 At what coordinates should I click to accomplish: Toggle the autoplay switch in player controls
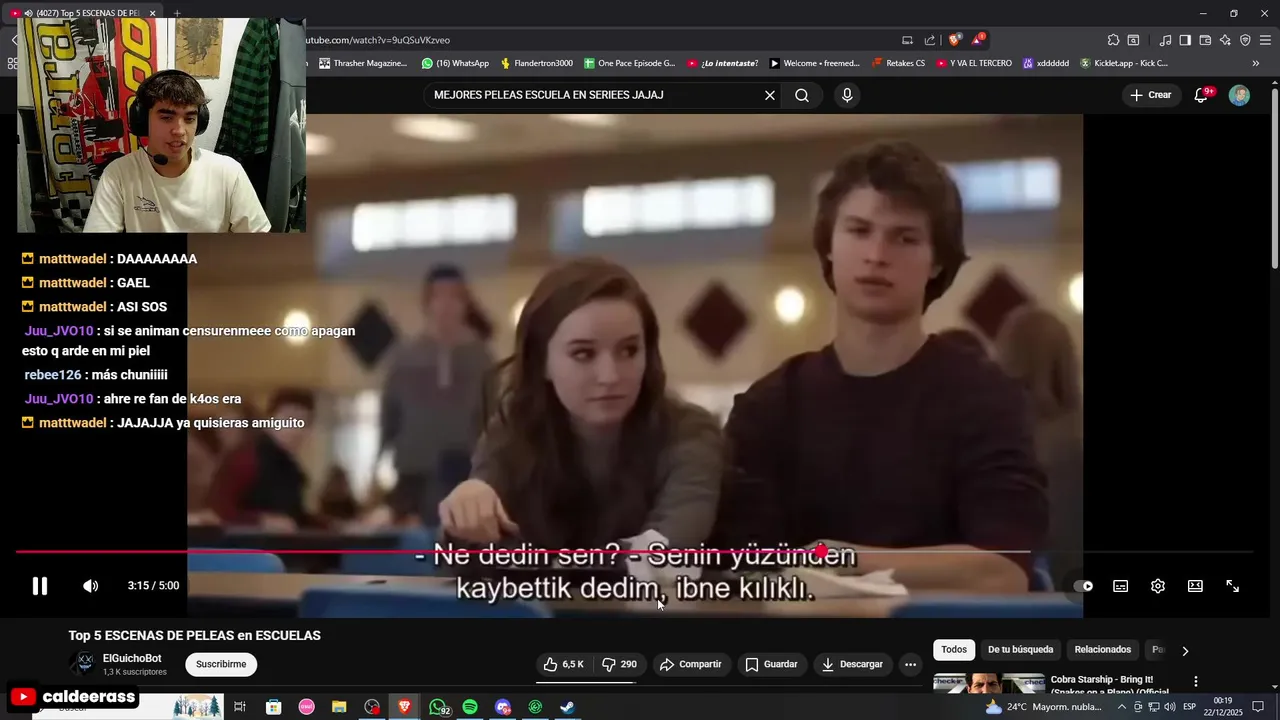coord(1083,586)
